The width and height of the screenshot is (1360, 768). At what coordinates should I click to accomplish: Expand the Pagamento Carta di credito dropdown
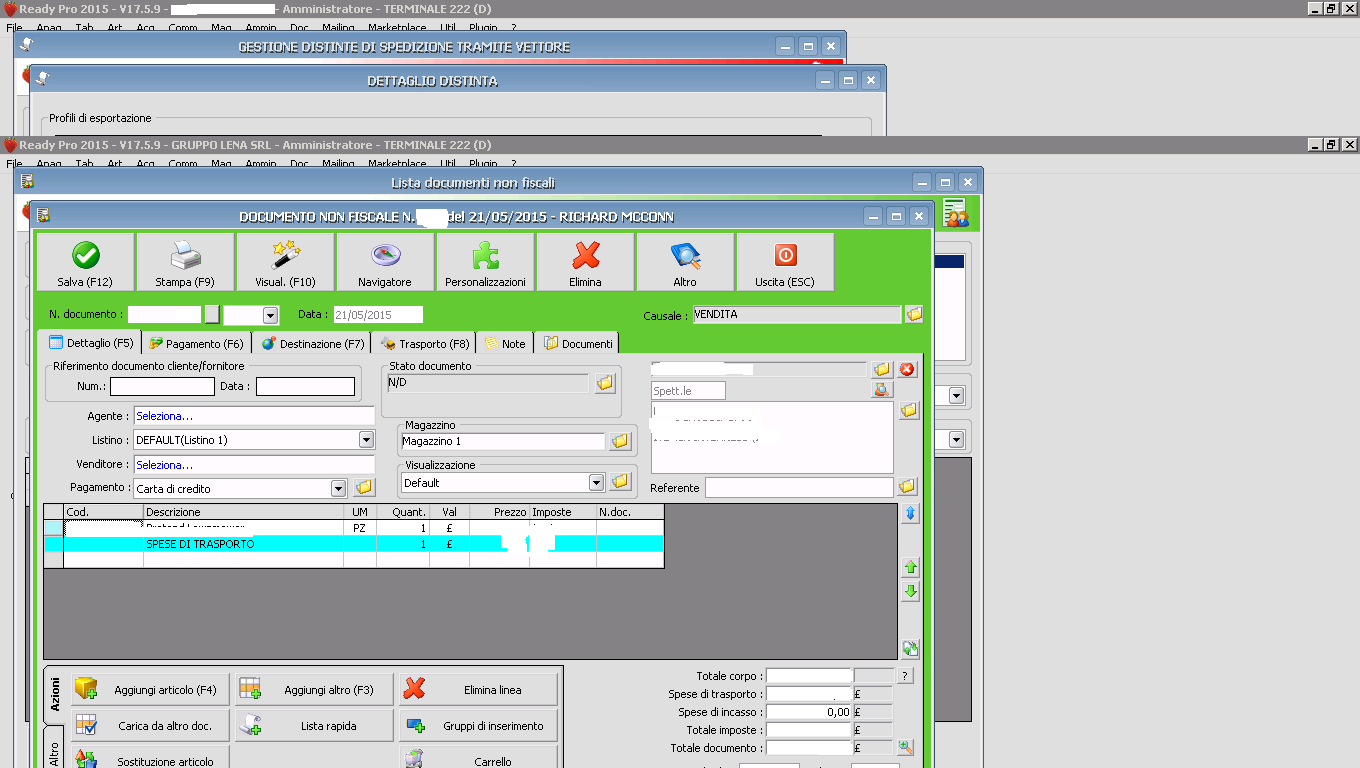pos(338,488)
